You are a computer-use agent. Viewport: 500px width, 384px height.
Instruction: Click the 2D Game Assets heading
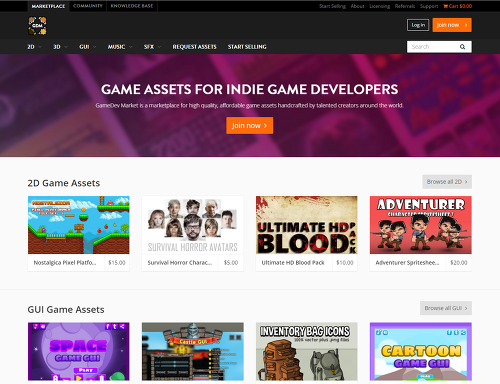point(64,183)
